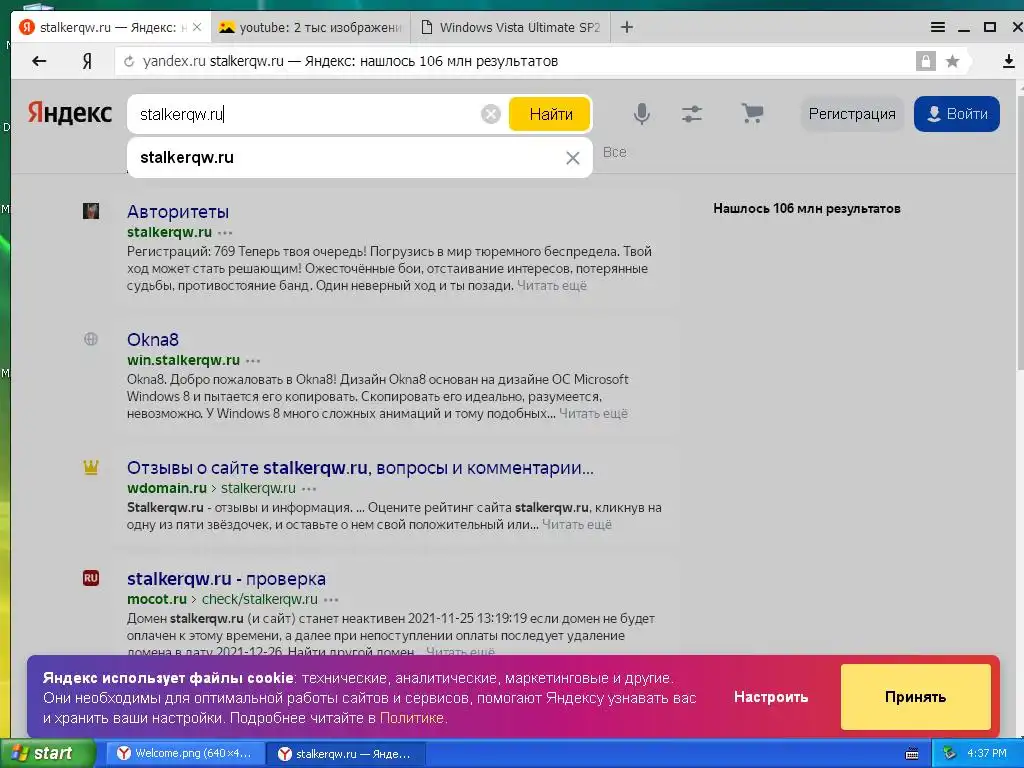Accept cookies with the Принять button
Image resolution: width=1024 pixels, height=768 pixels.
(916, 697)
